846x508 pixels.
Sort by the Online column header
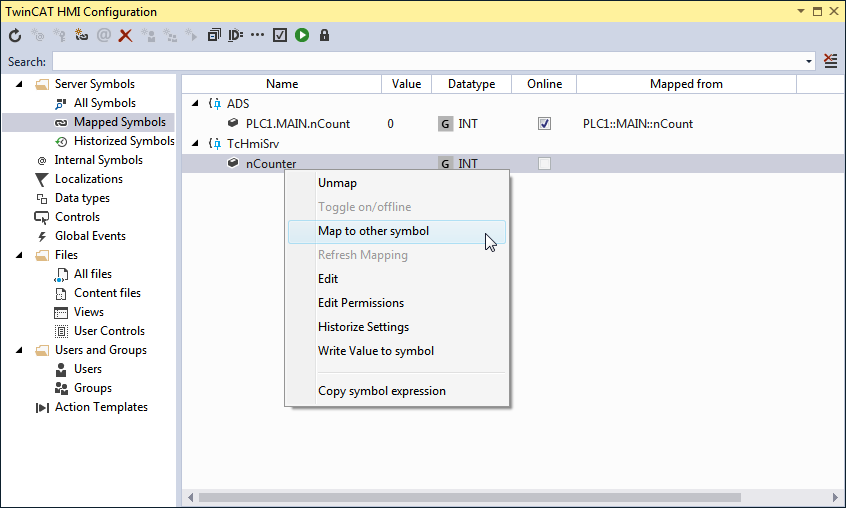[544, 84]
